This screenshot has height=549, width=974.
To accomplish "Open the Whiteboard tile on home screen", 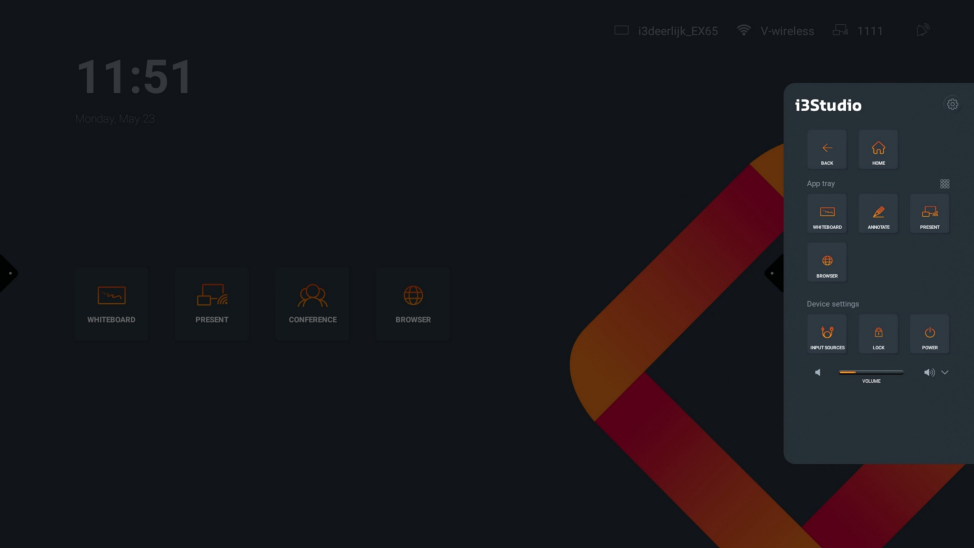I will coord(111,304).
